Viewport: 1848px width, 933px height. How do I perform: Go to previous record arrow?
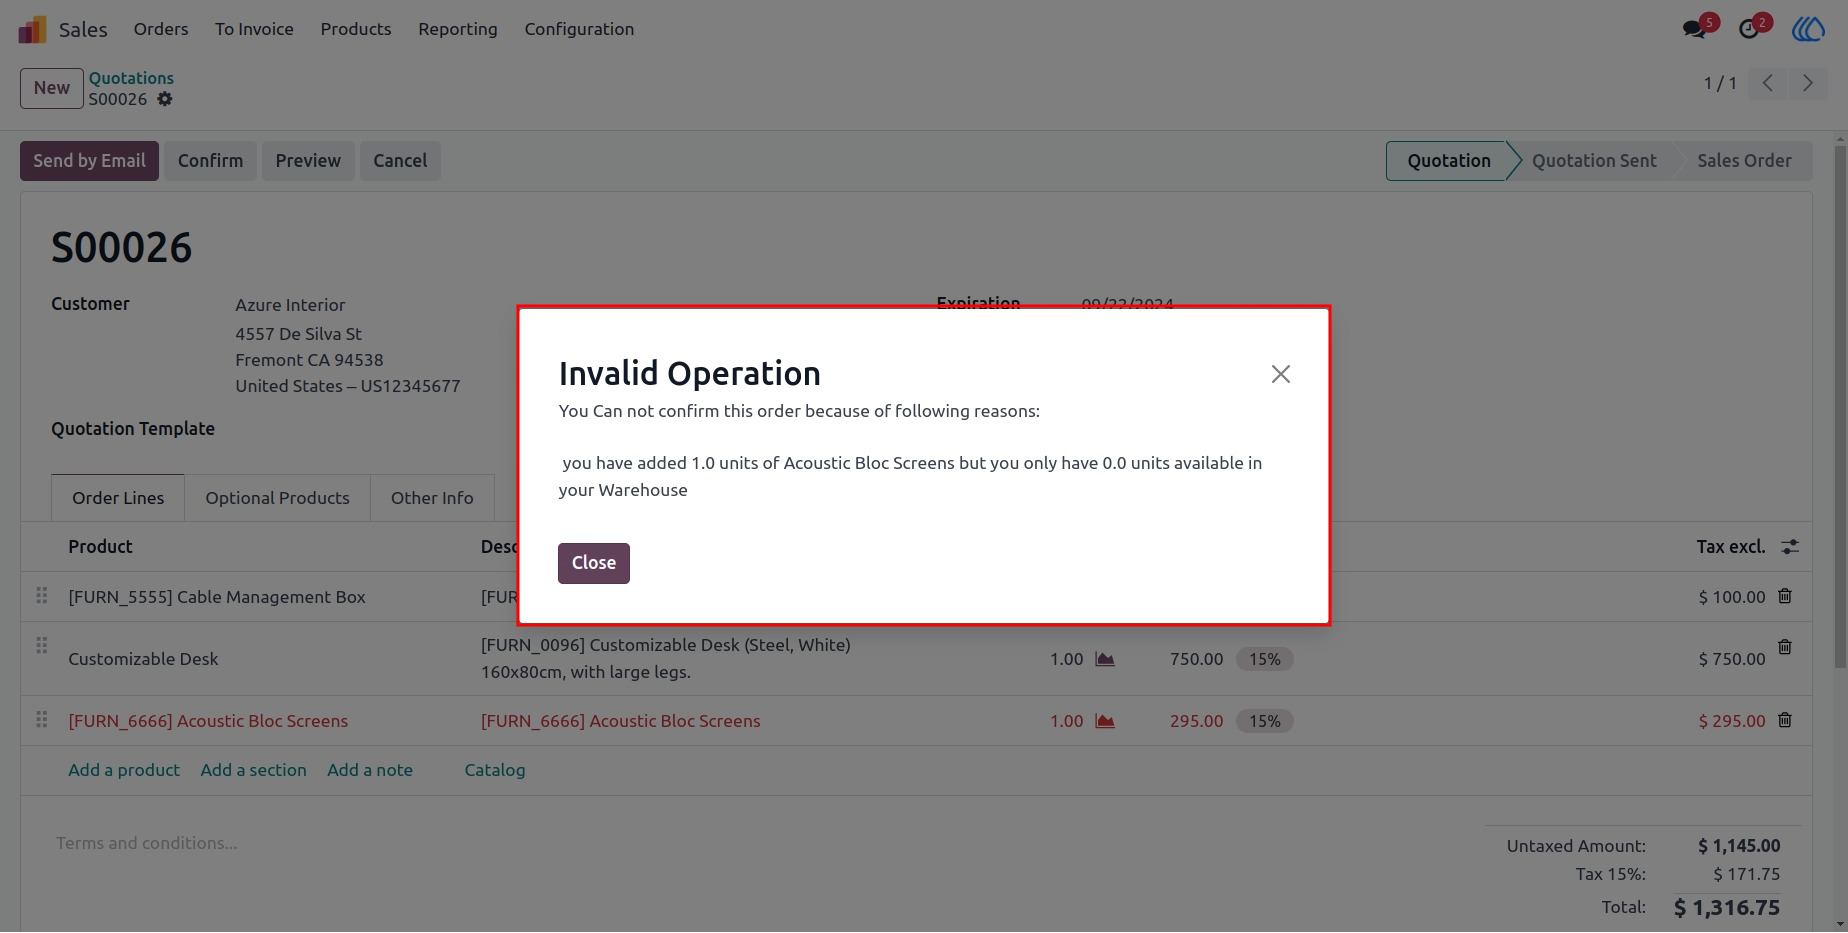click(1768, 83)
